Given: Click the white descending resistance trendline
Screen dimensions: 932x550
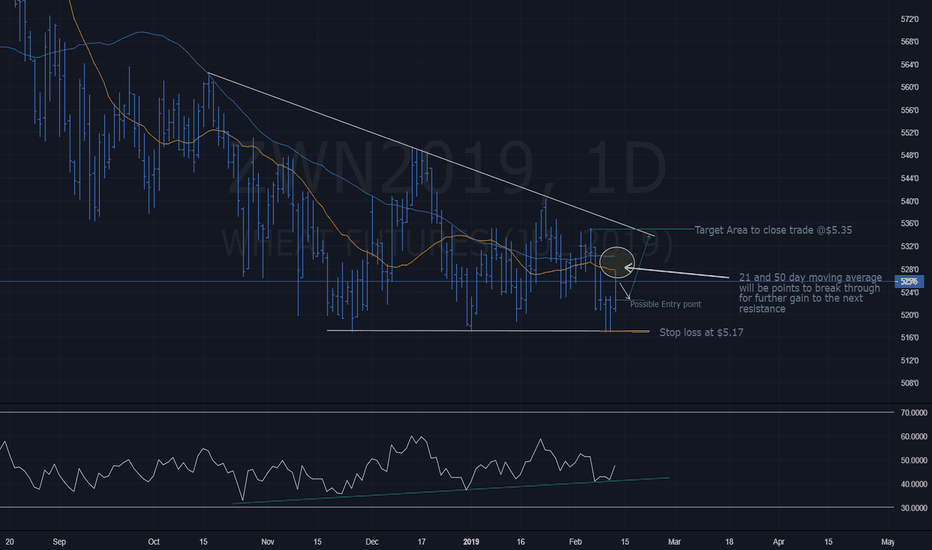Looking at the screenshot, I should point(431,154).
